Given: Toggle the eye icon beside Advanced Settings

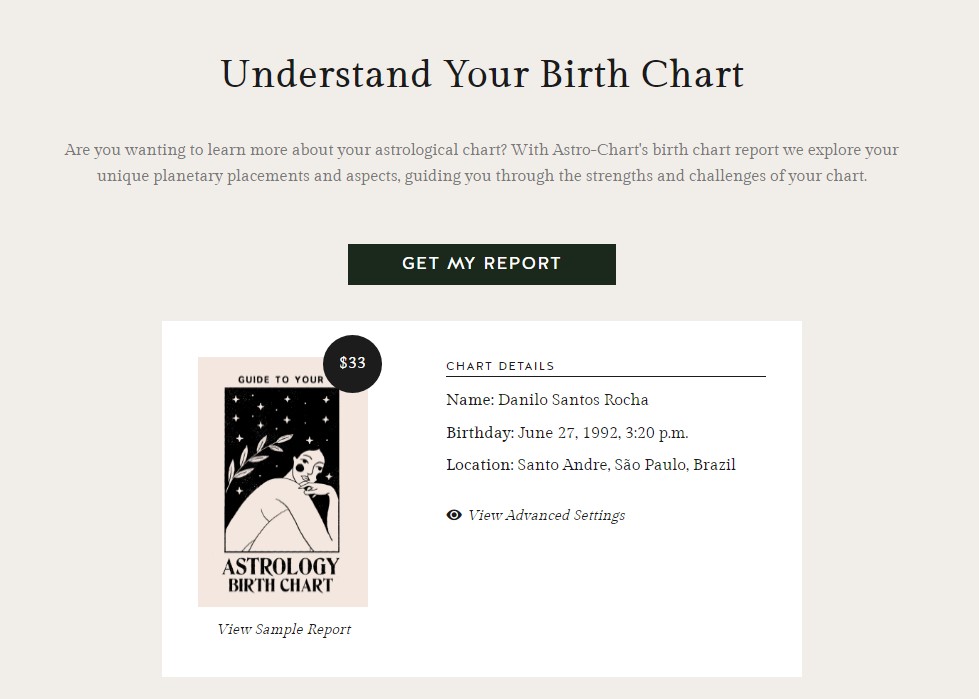Looking at the screenshot, I should pyautogui.click(x=454, y=515).
